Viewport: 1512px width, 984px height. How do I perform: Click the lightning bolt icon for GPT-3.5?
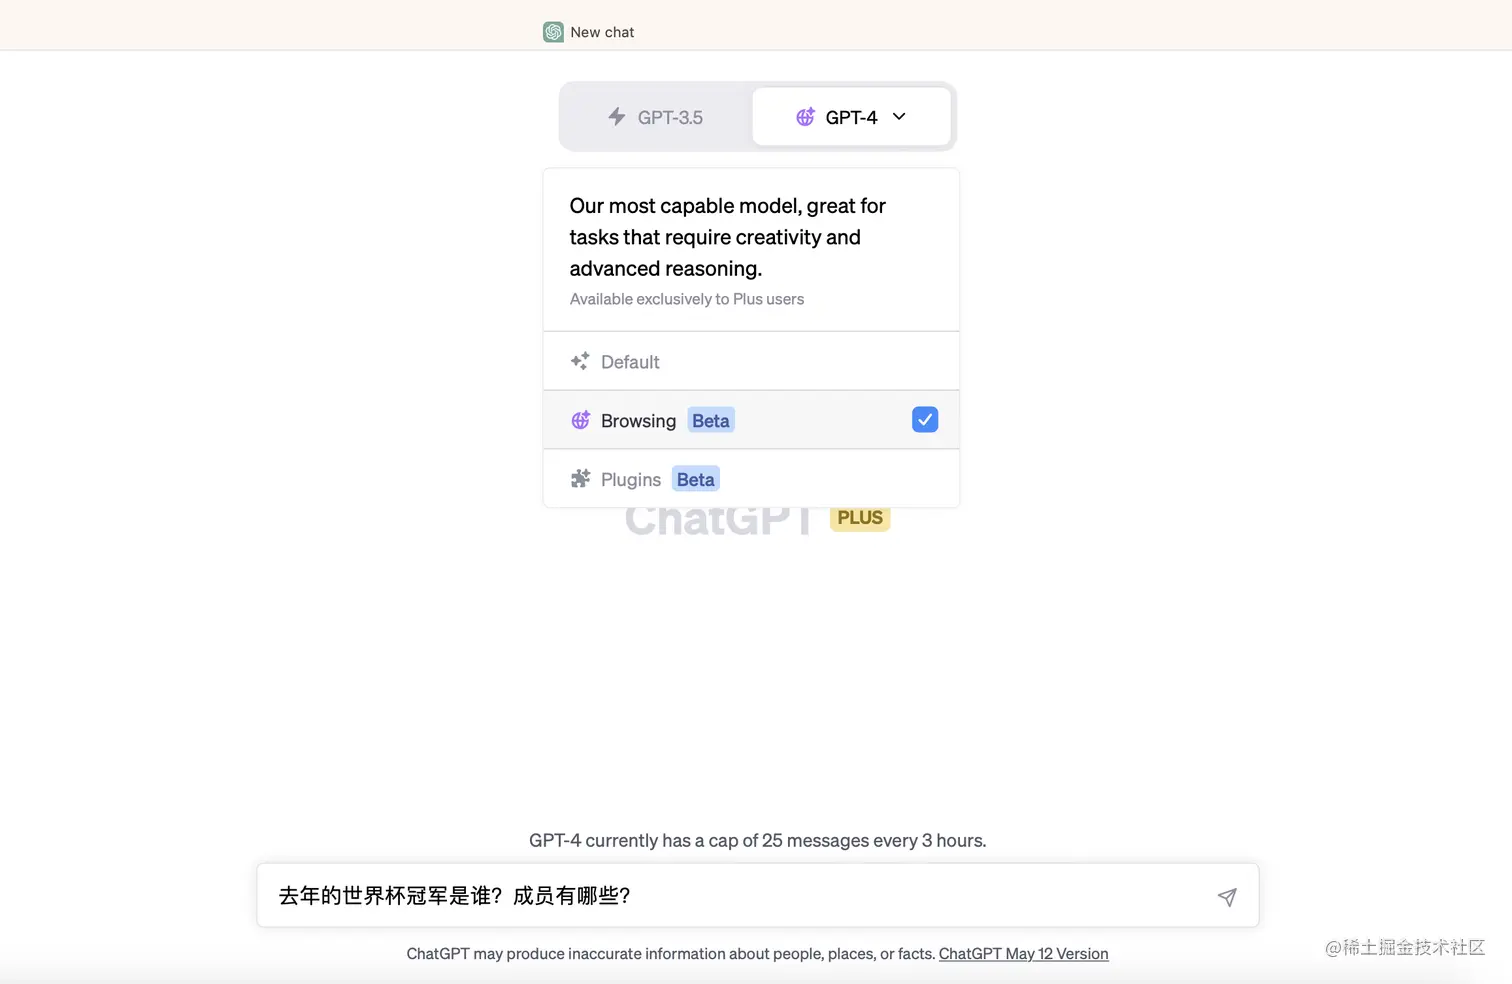tap(617, 117)
